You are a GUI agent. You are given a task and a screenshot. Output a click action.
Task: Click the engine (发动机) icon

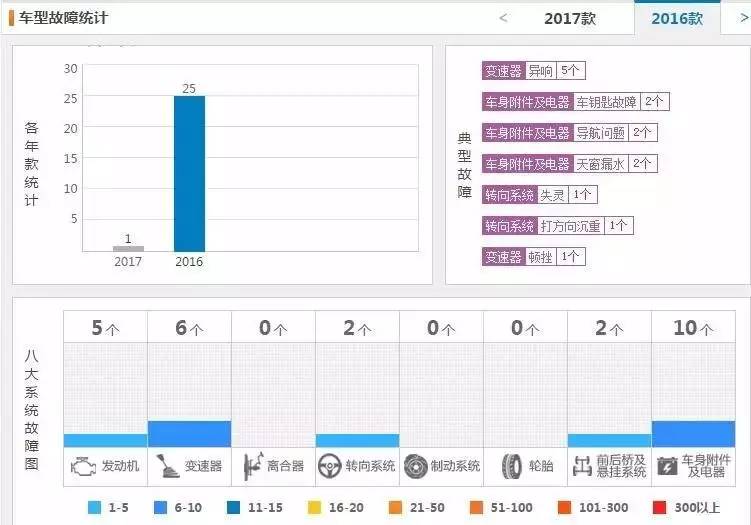point(83,466)
